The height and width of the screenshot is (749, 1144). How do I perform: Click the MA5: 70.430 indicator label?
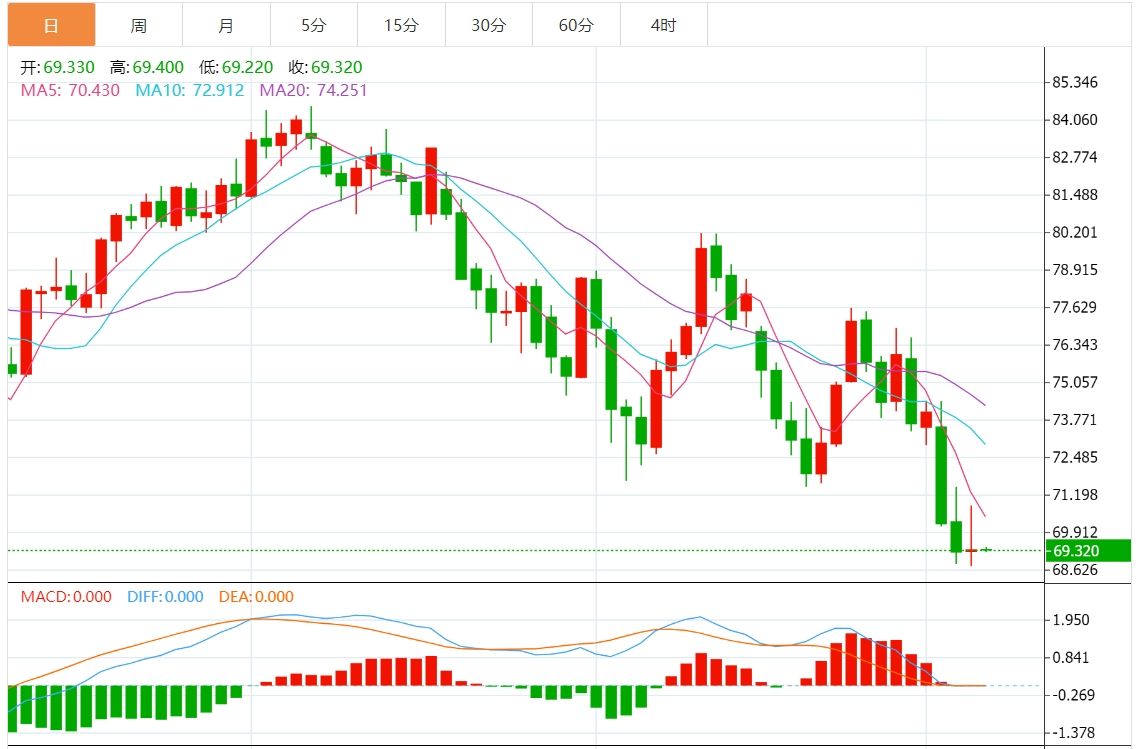point(70,90)
